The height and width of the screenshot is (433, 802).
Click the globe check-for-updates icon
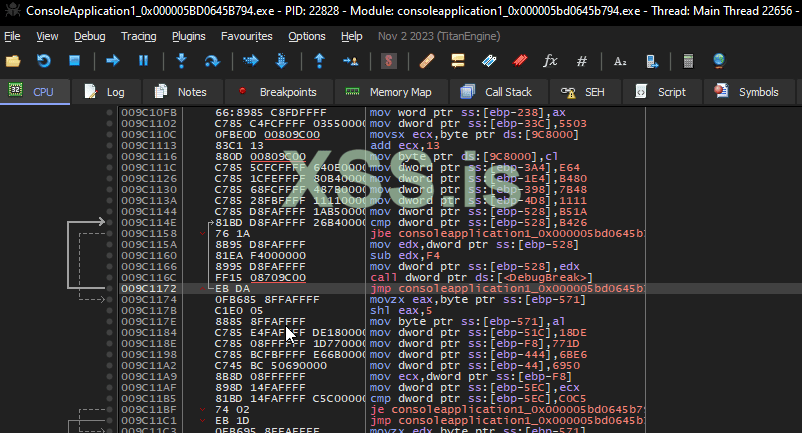(x=719, y=61)
